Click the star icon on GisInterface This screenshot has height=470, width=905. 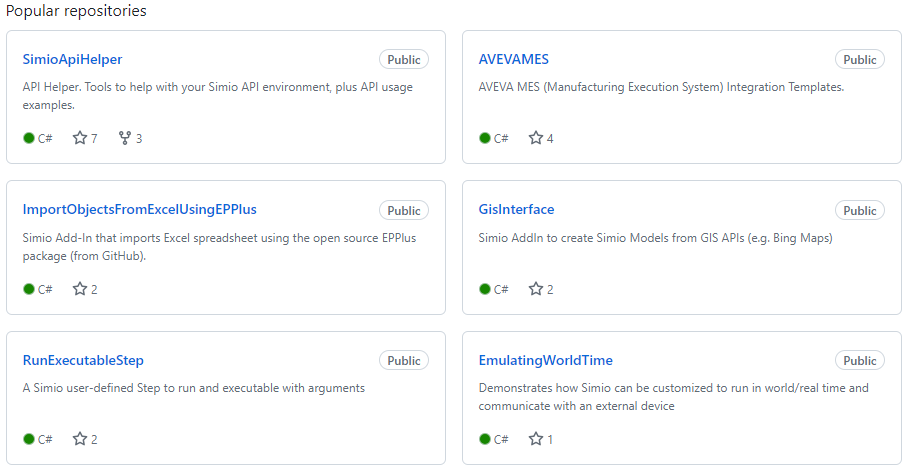(536, 289)
